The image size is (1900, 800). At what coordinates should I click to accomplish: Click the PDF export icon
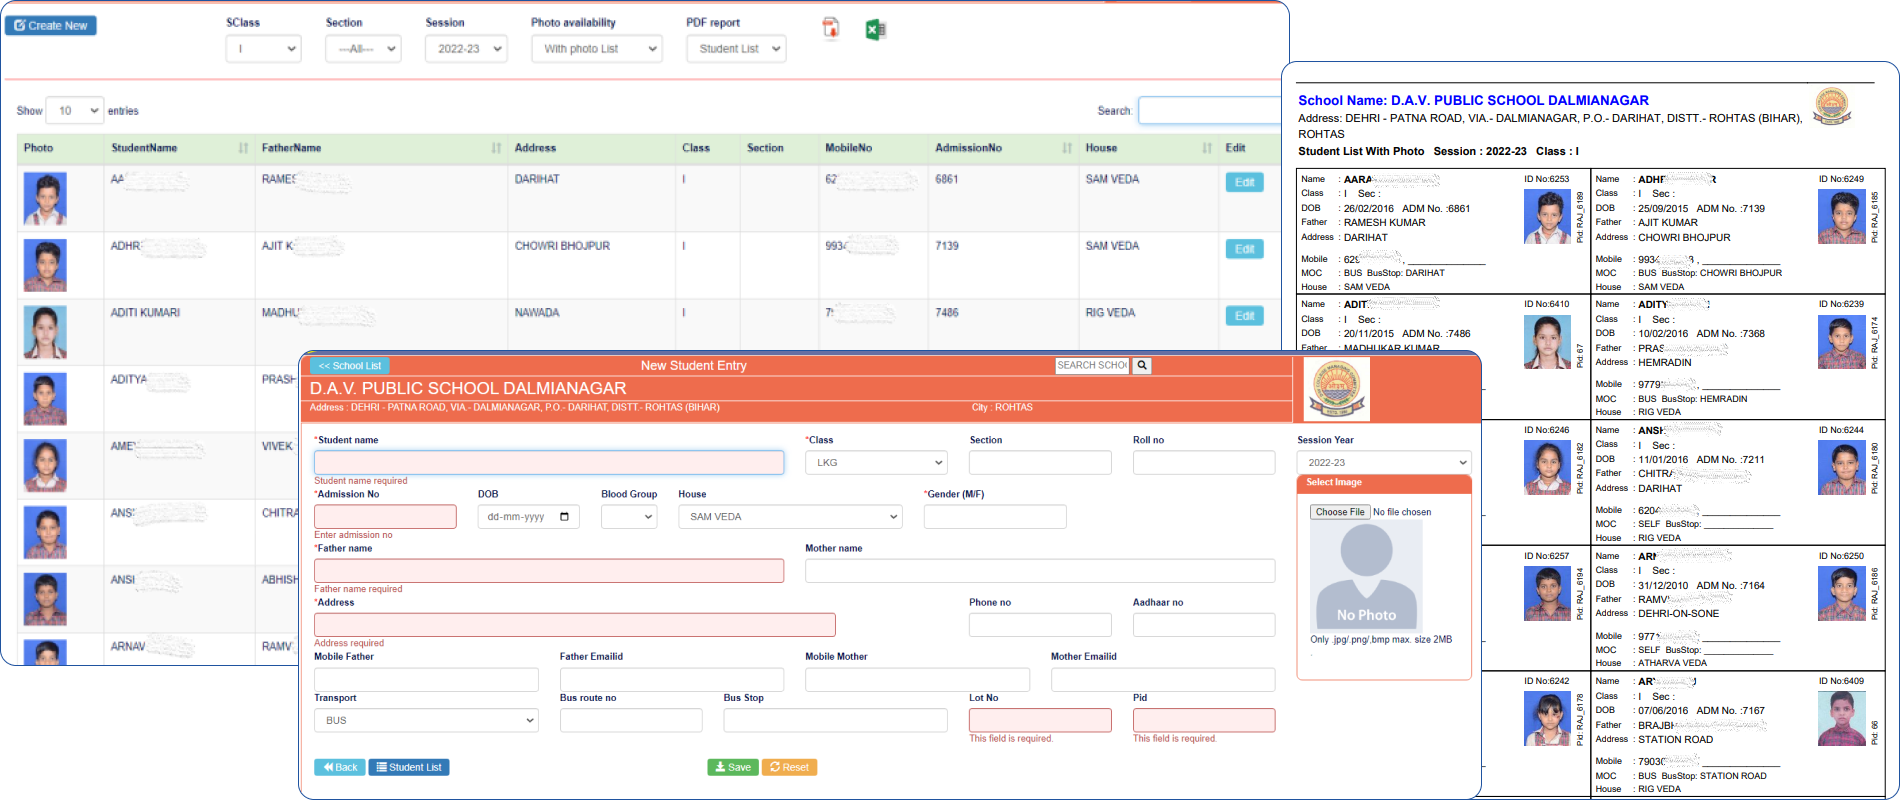[x=830, y=29]
